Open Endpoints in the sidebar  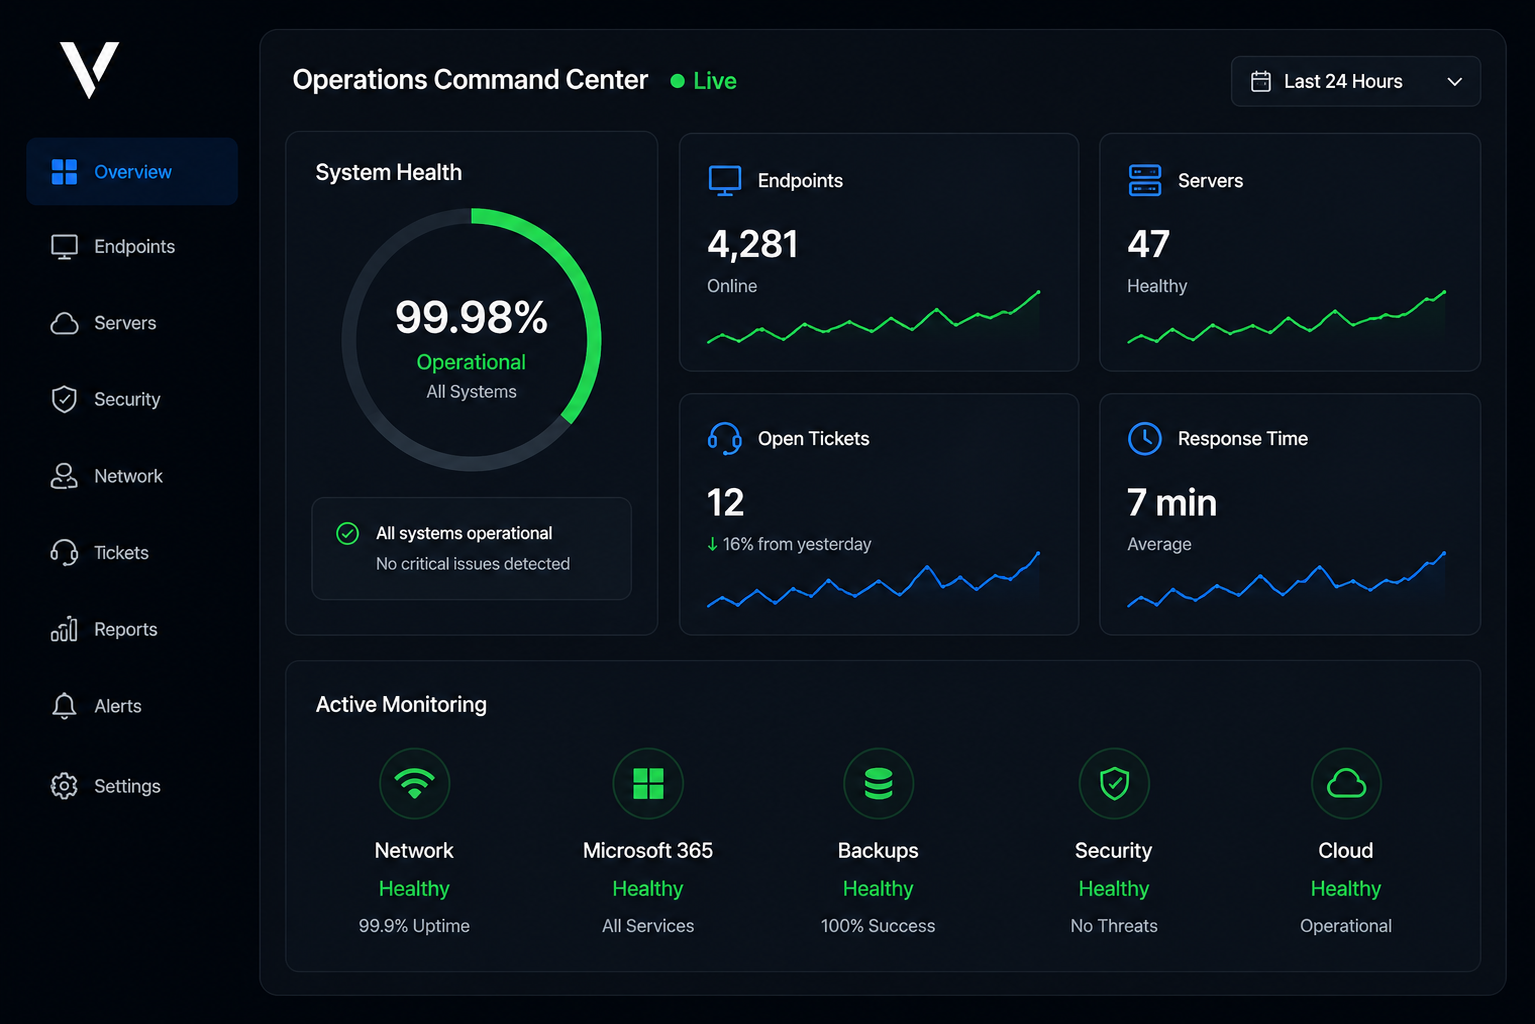(132, 247)
